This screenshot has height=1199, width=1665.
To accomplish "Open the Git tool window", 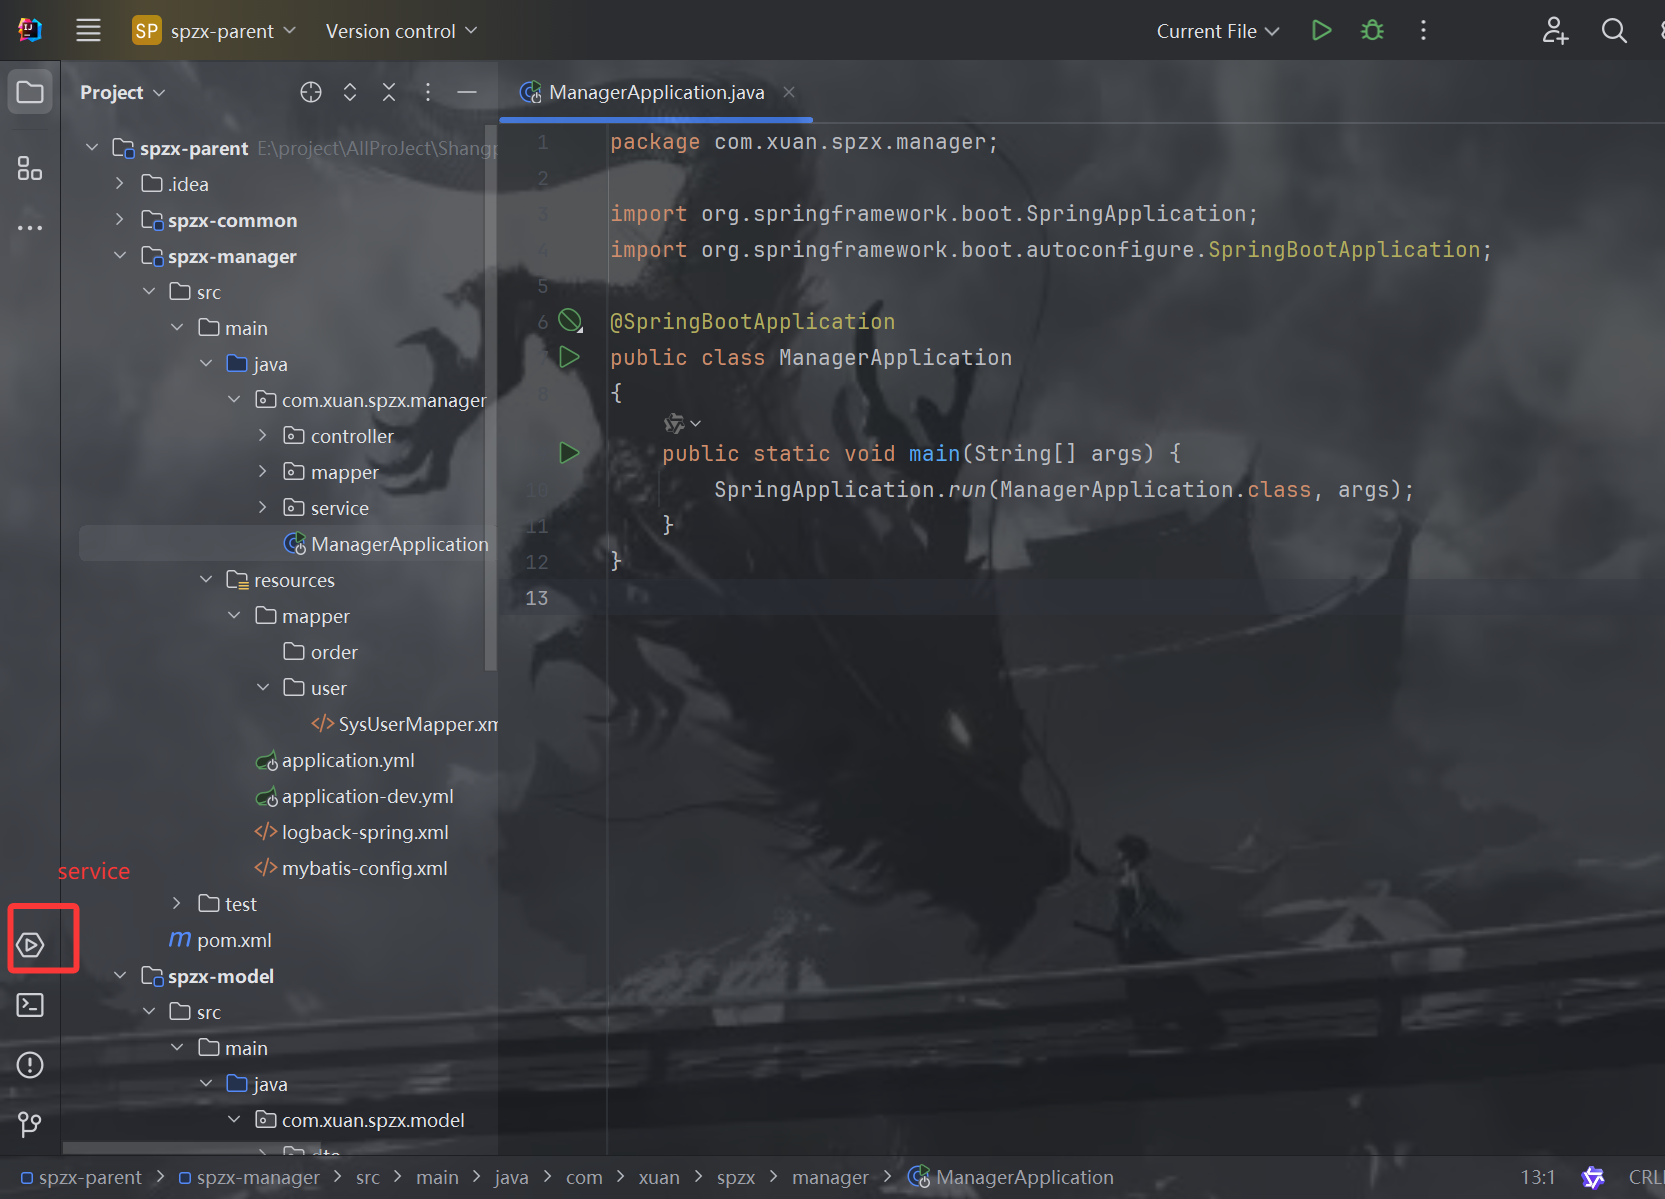I will click(x=30, y=1125).
